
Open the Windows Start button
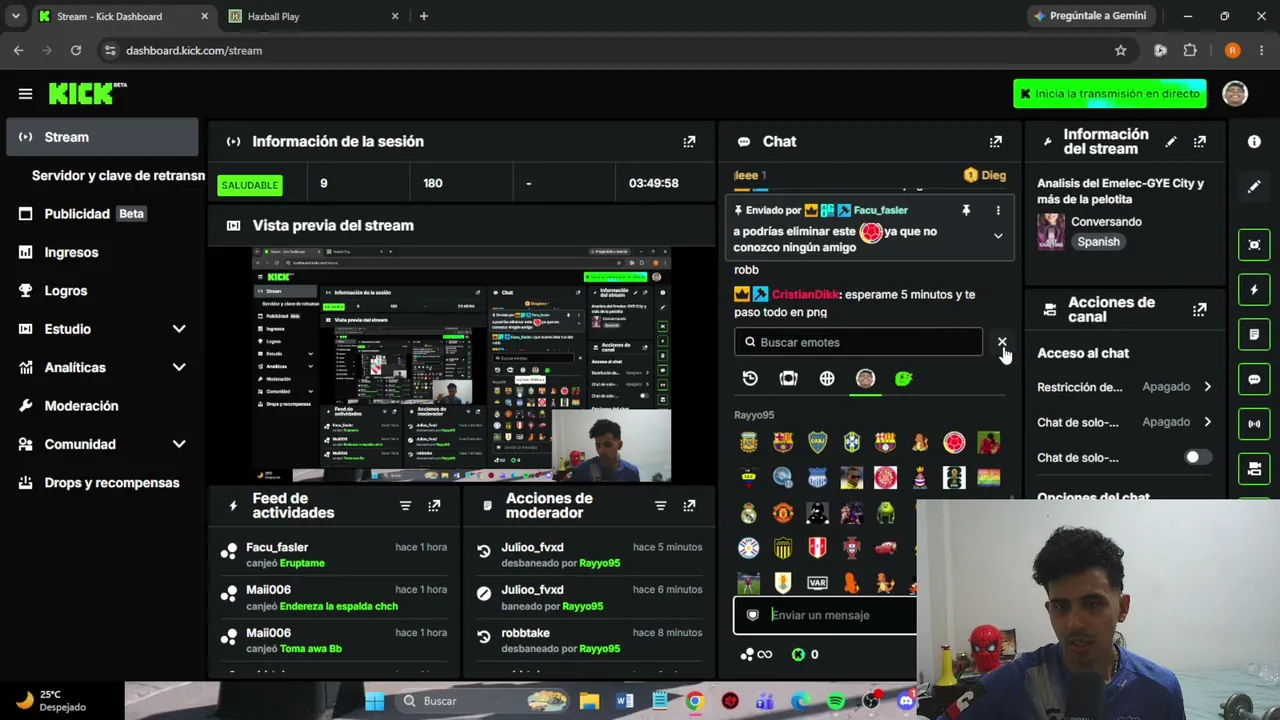pyautogui.click(x=375, y=701)
